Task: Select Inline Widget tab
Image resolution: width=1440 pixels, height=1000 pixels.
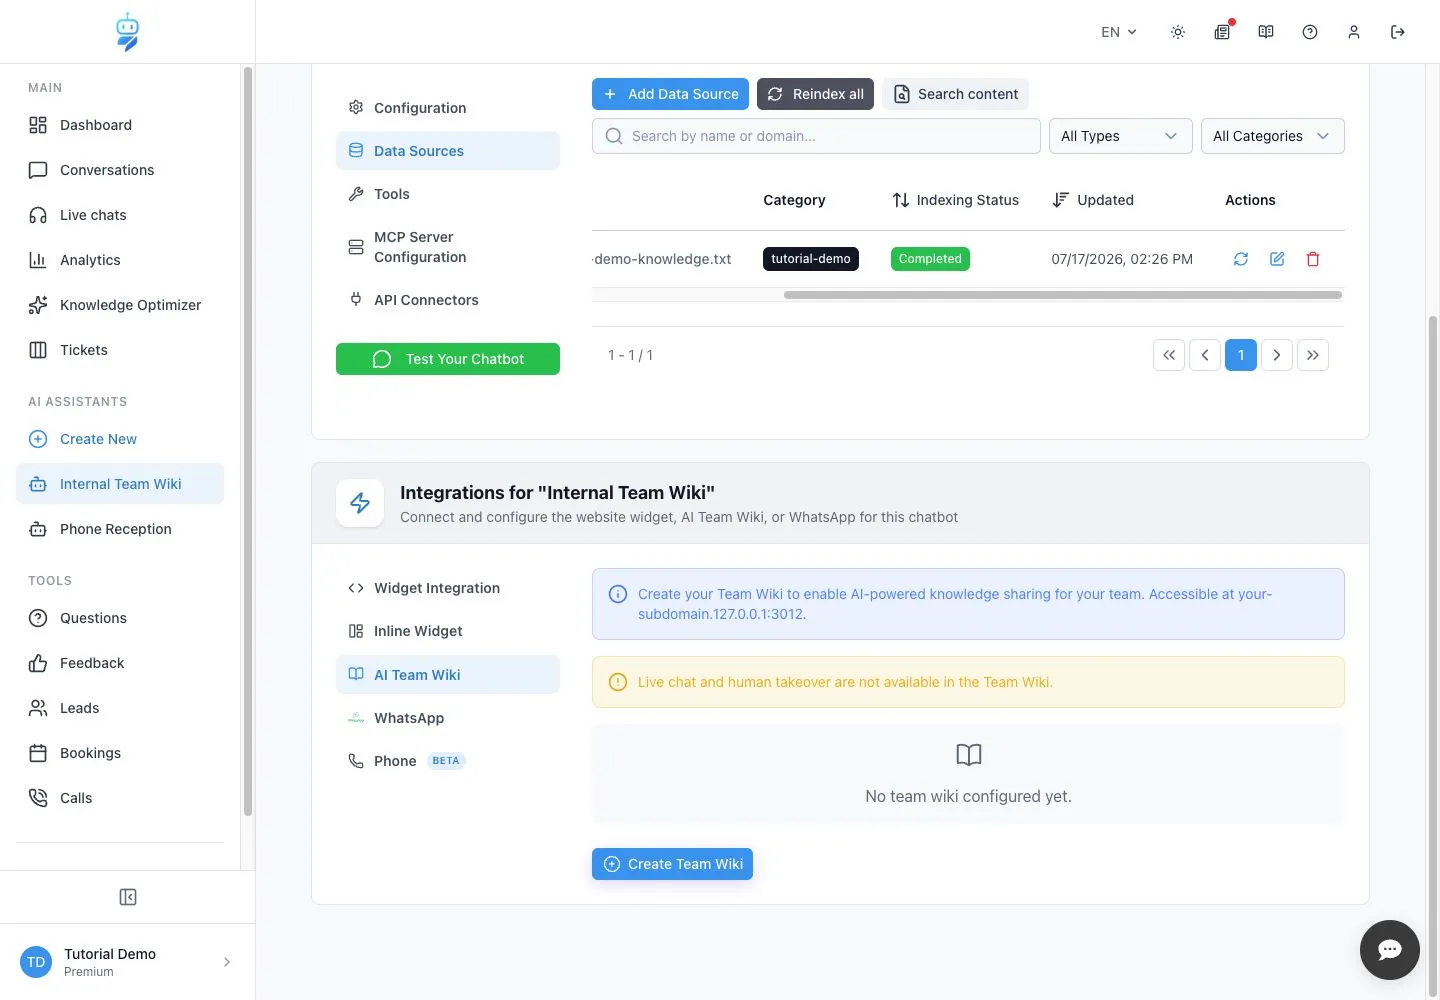Action: [448, 631]
